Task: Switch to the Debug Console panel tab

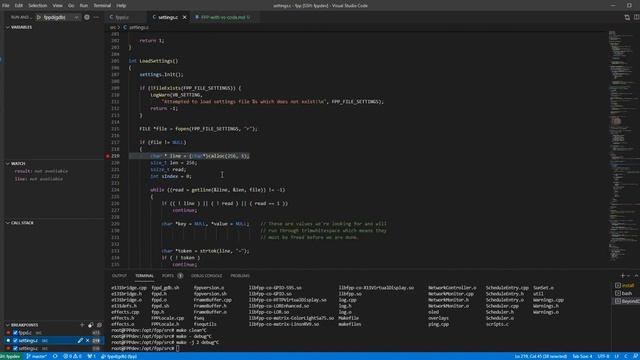Action: tap(207, 276)
